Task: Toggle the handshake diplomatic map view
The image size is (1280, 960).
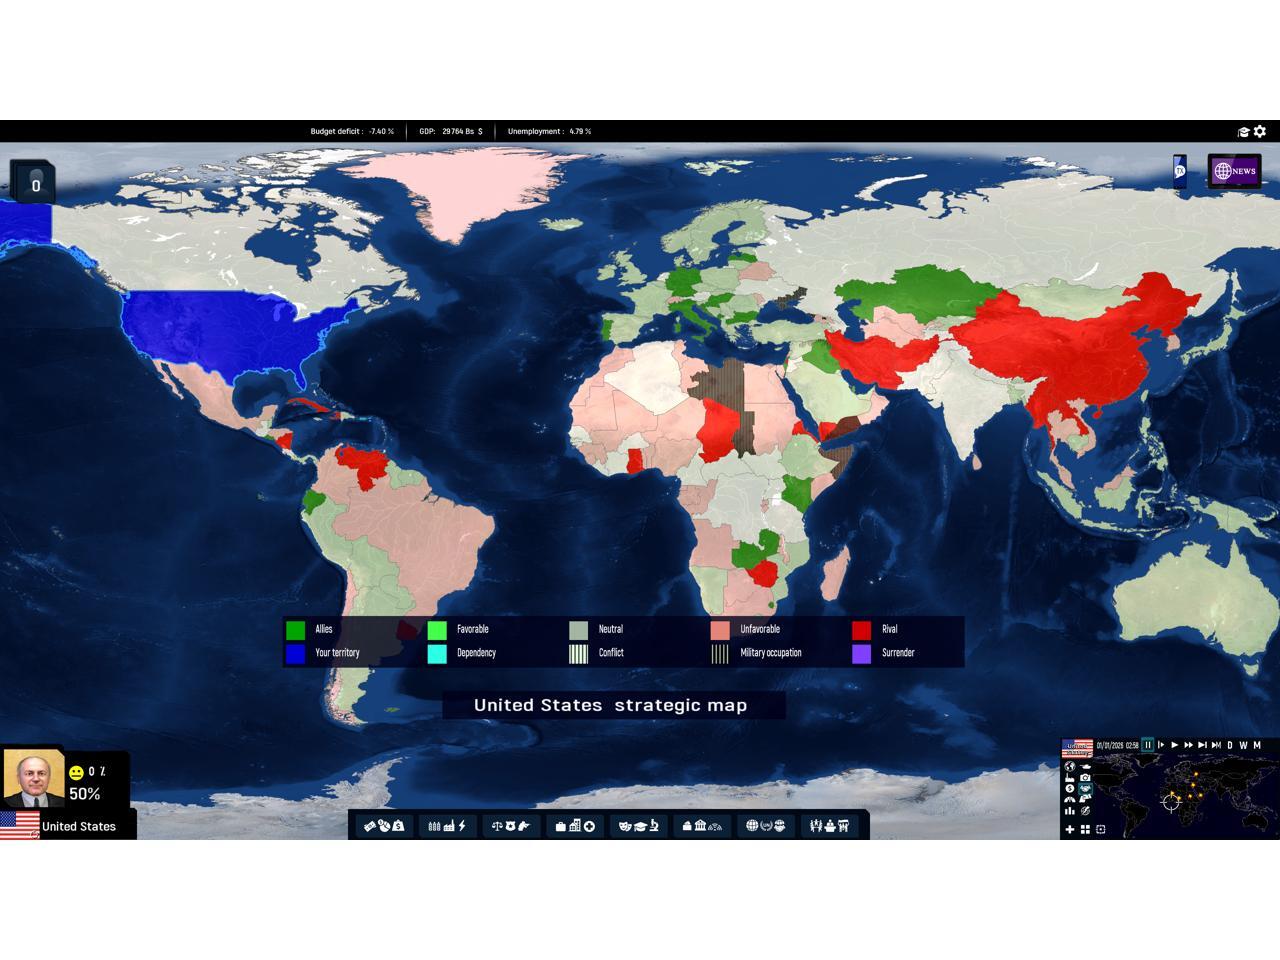Action: 1086,789
